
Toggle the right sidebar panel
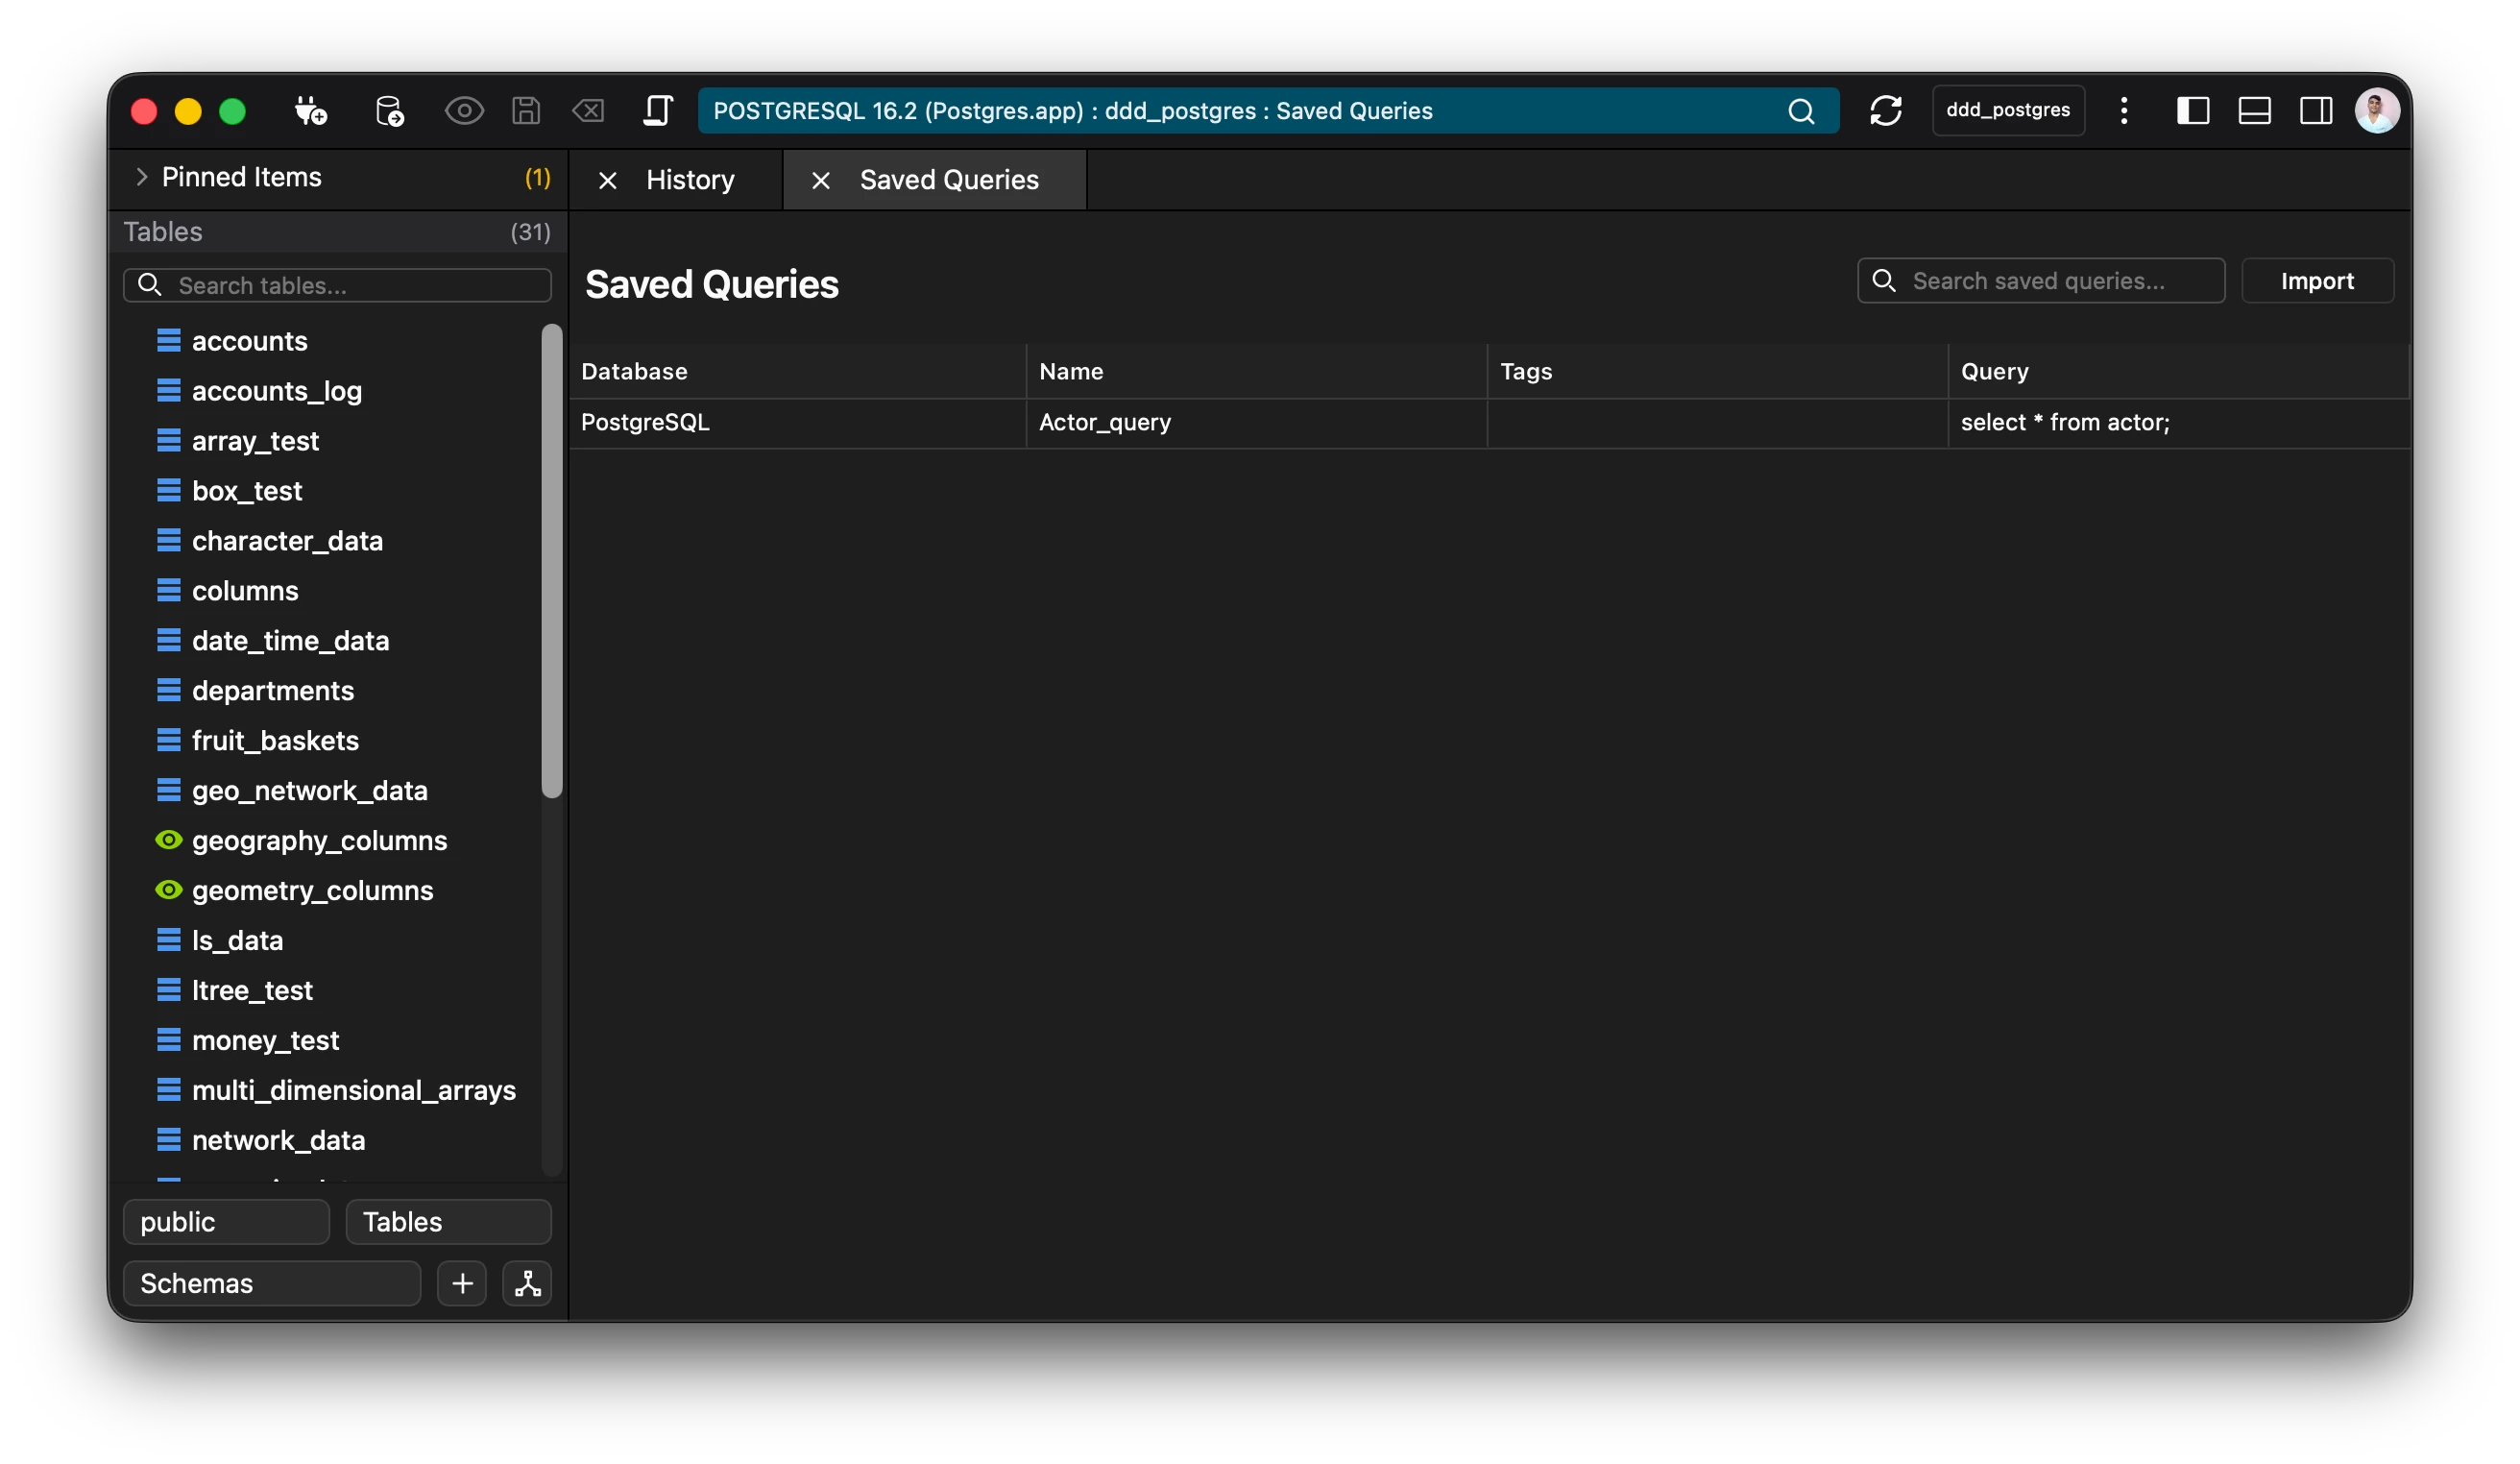[x=2316, y=111]
